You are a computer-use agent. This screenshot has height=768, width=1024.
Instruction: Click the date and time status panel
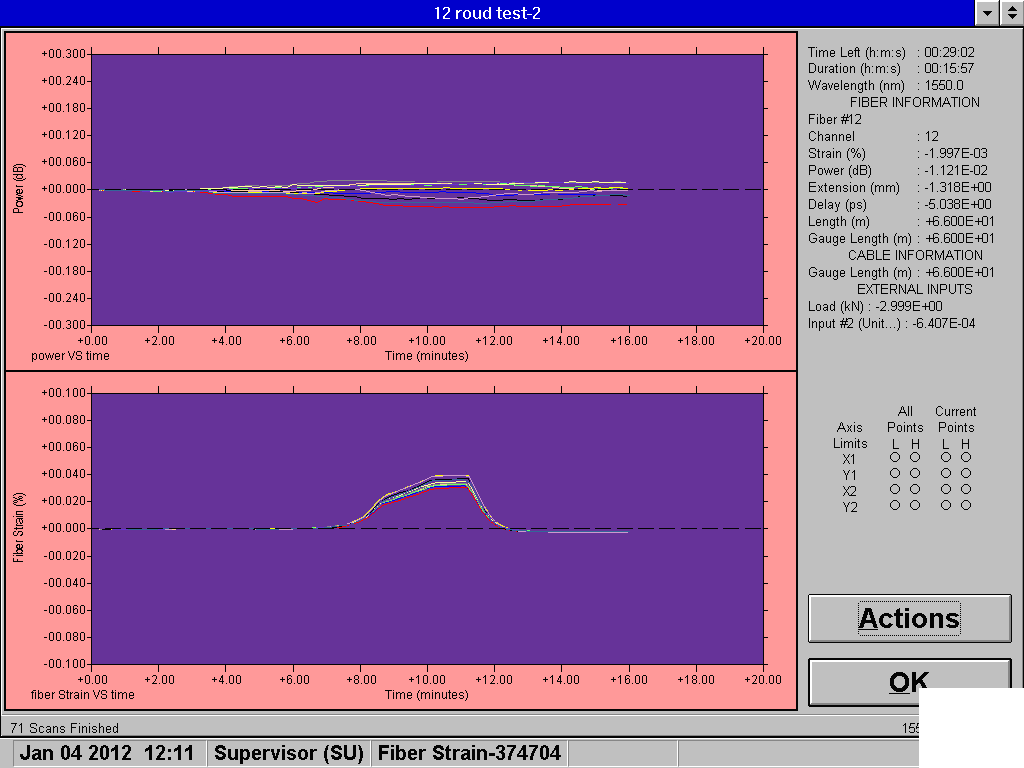110,753
